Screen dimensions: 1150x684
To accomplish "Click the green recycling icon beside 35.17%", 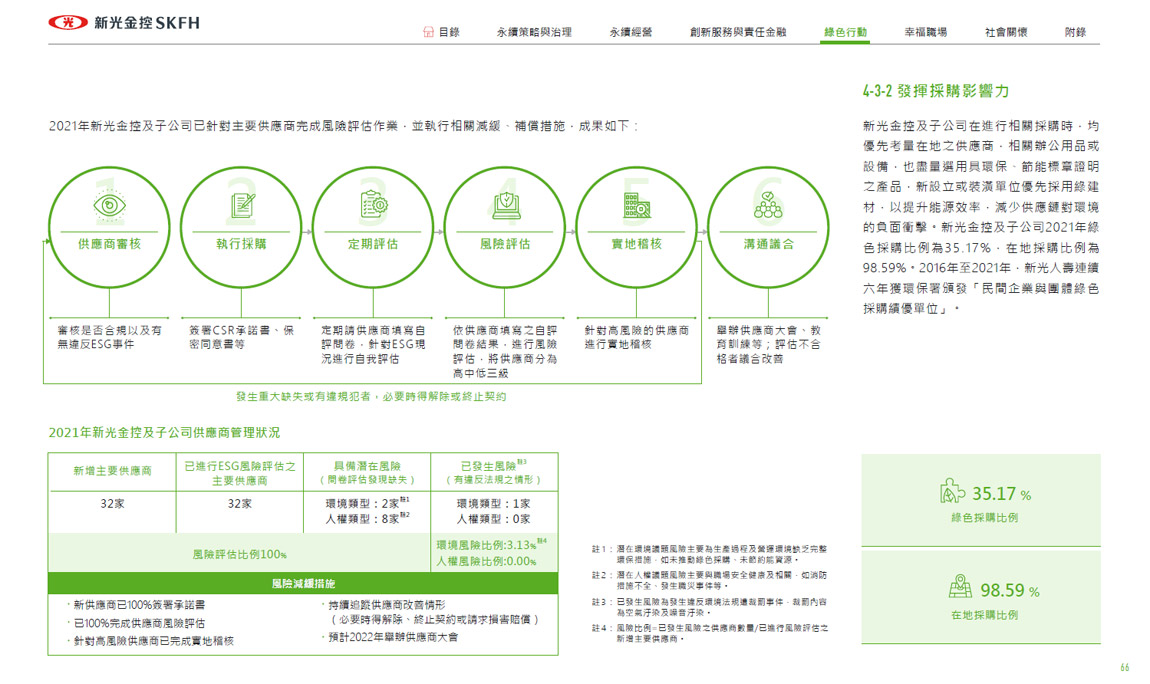I will 952,493.
